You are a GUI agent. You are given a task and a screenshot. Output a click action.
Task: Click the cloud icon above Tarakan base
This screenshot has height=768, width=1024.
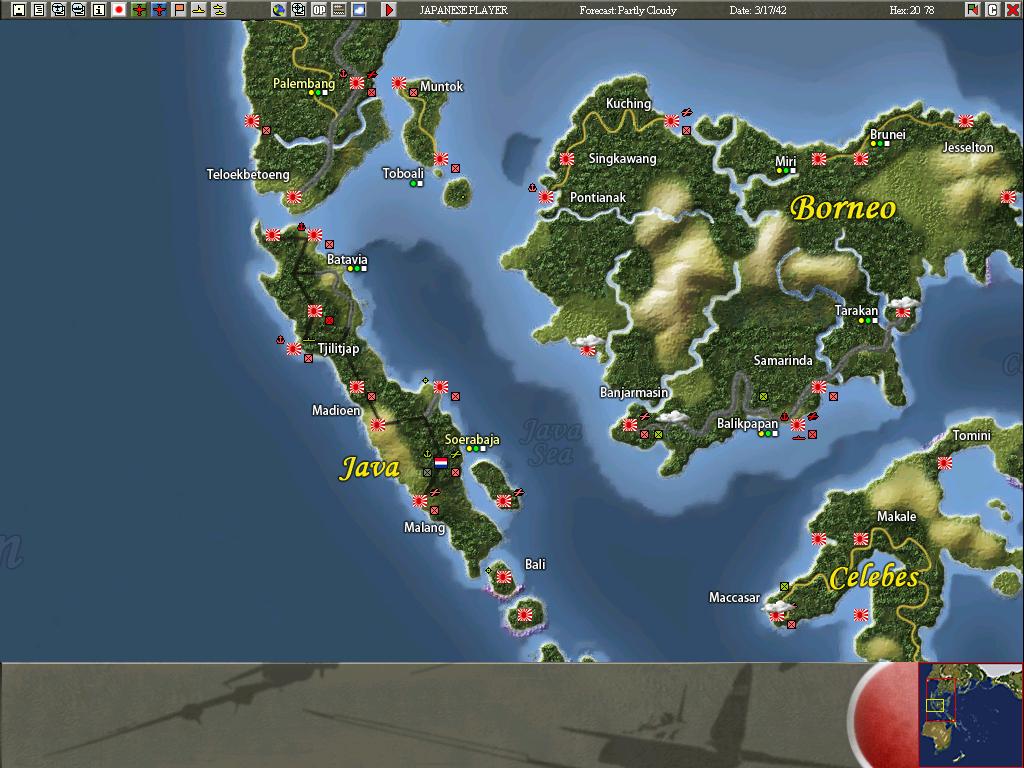pos(904,302)
